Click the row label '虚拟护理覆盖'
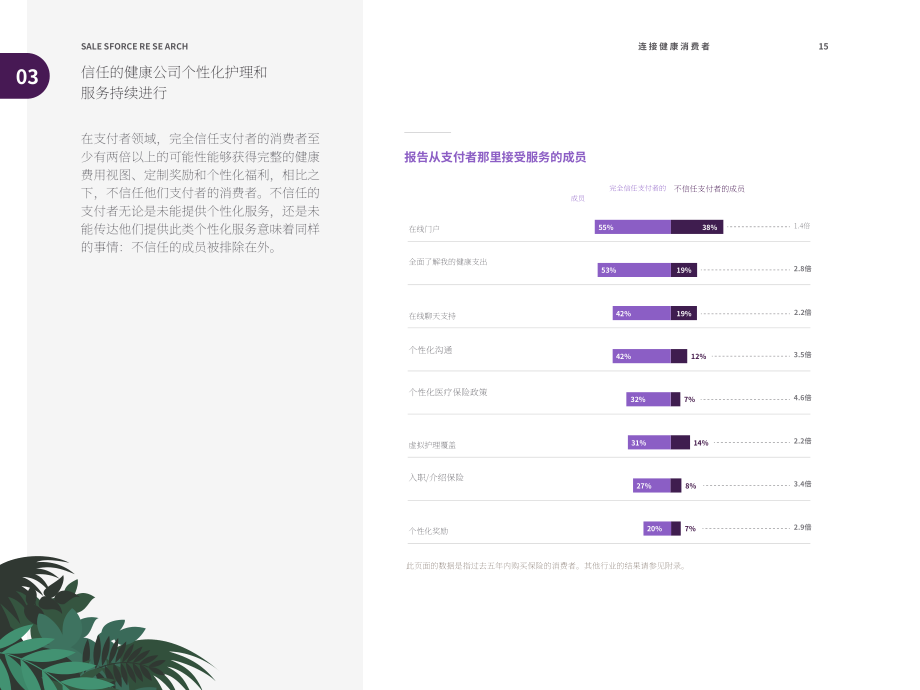920x690 pixels. (x=432, y=445)
